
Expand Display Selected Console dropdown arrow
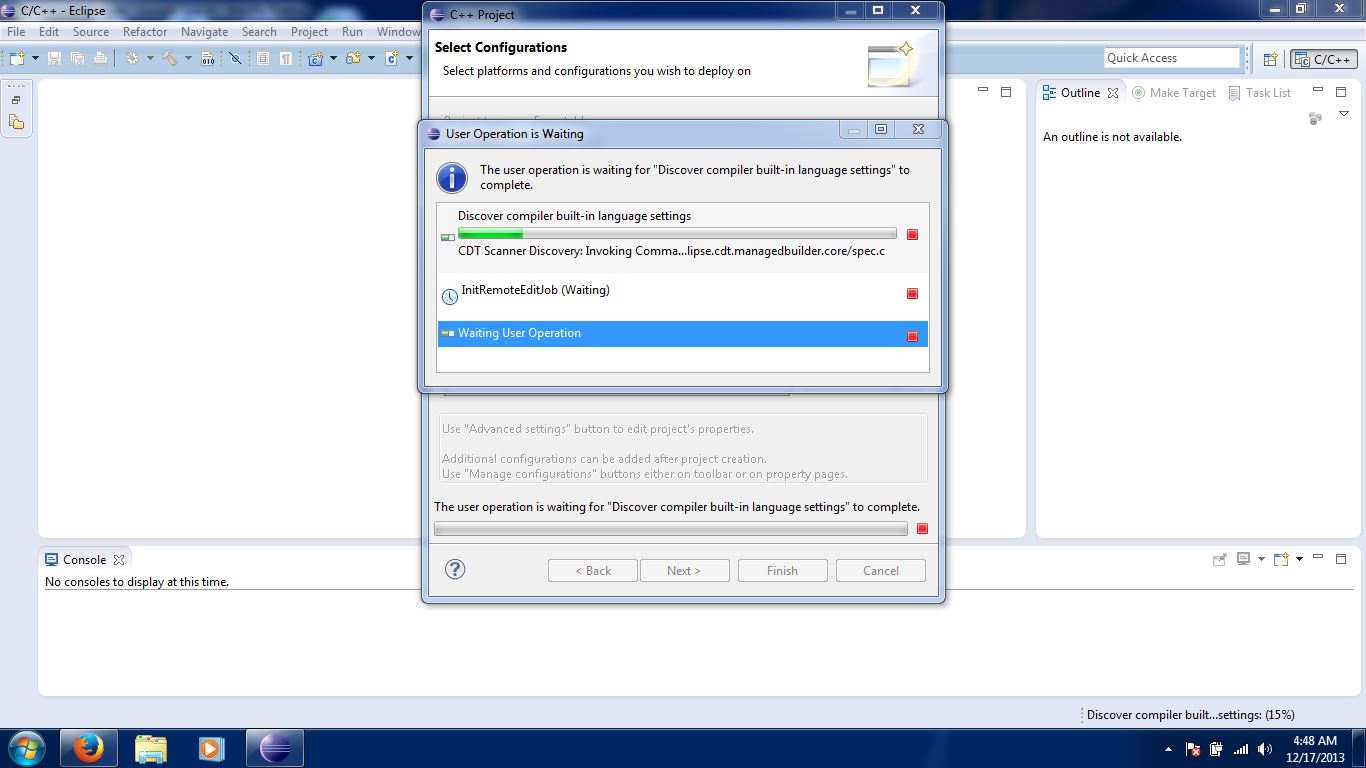(x=1261, y=559)
